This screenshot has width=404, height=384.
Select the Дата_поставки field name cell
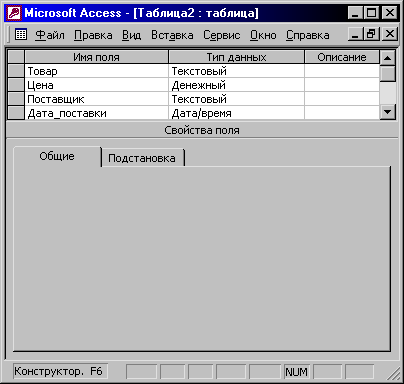[x=96, y=113]
